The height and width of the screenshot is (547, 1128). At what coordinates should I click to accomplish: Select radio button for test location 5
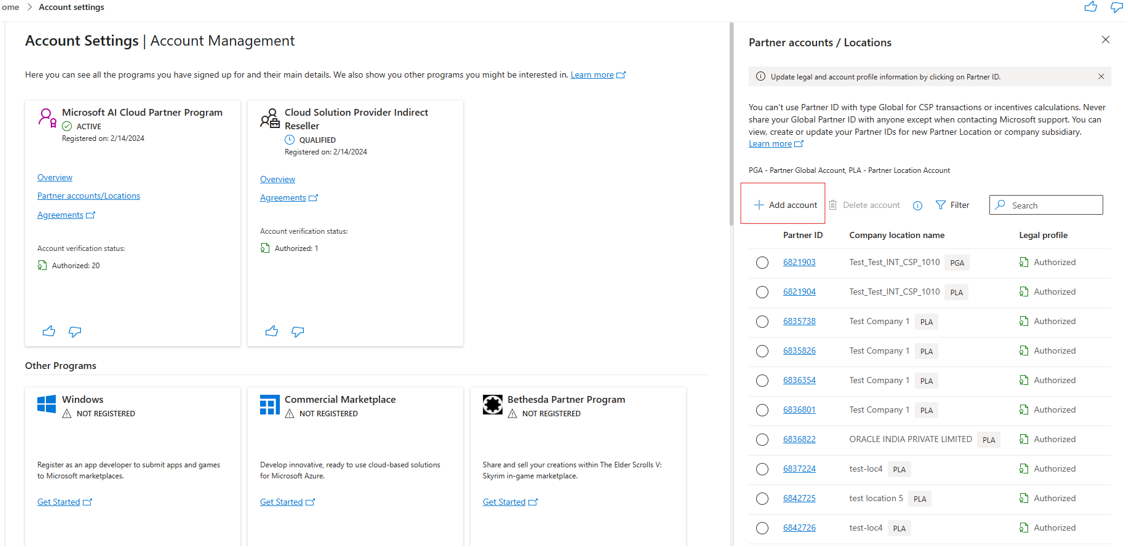tap(762, 499)
